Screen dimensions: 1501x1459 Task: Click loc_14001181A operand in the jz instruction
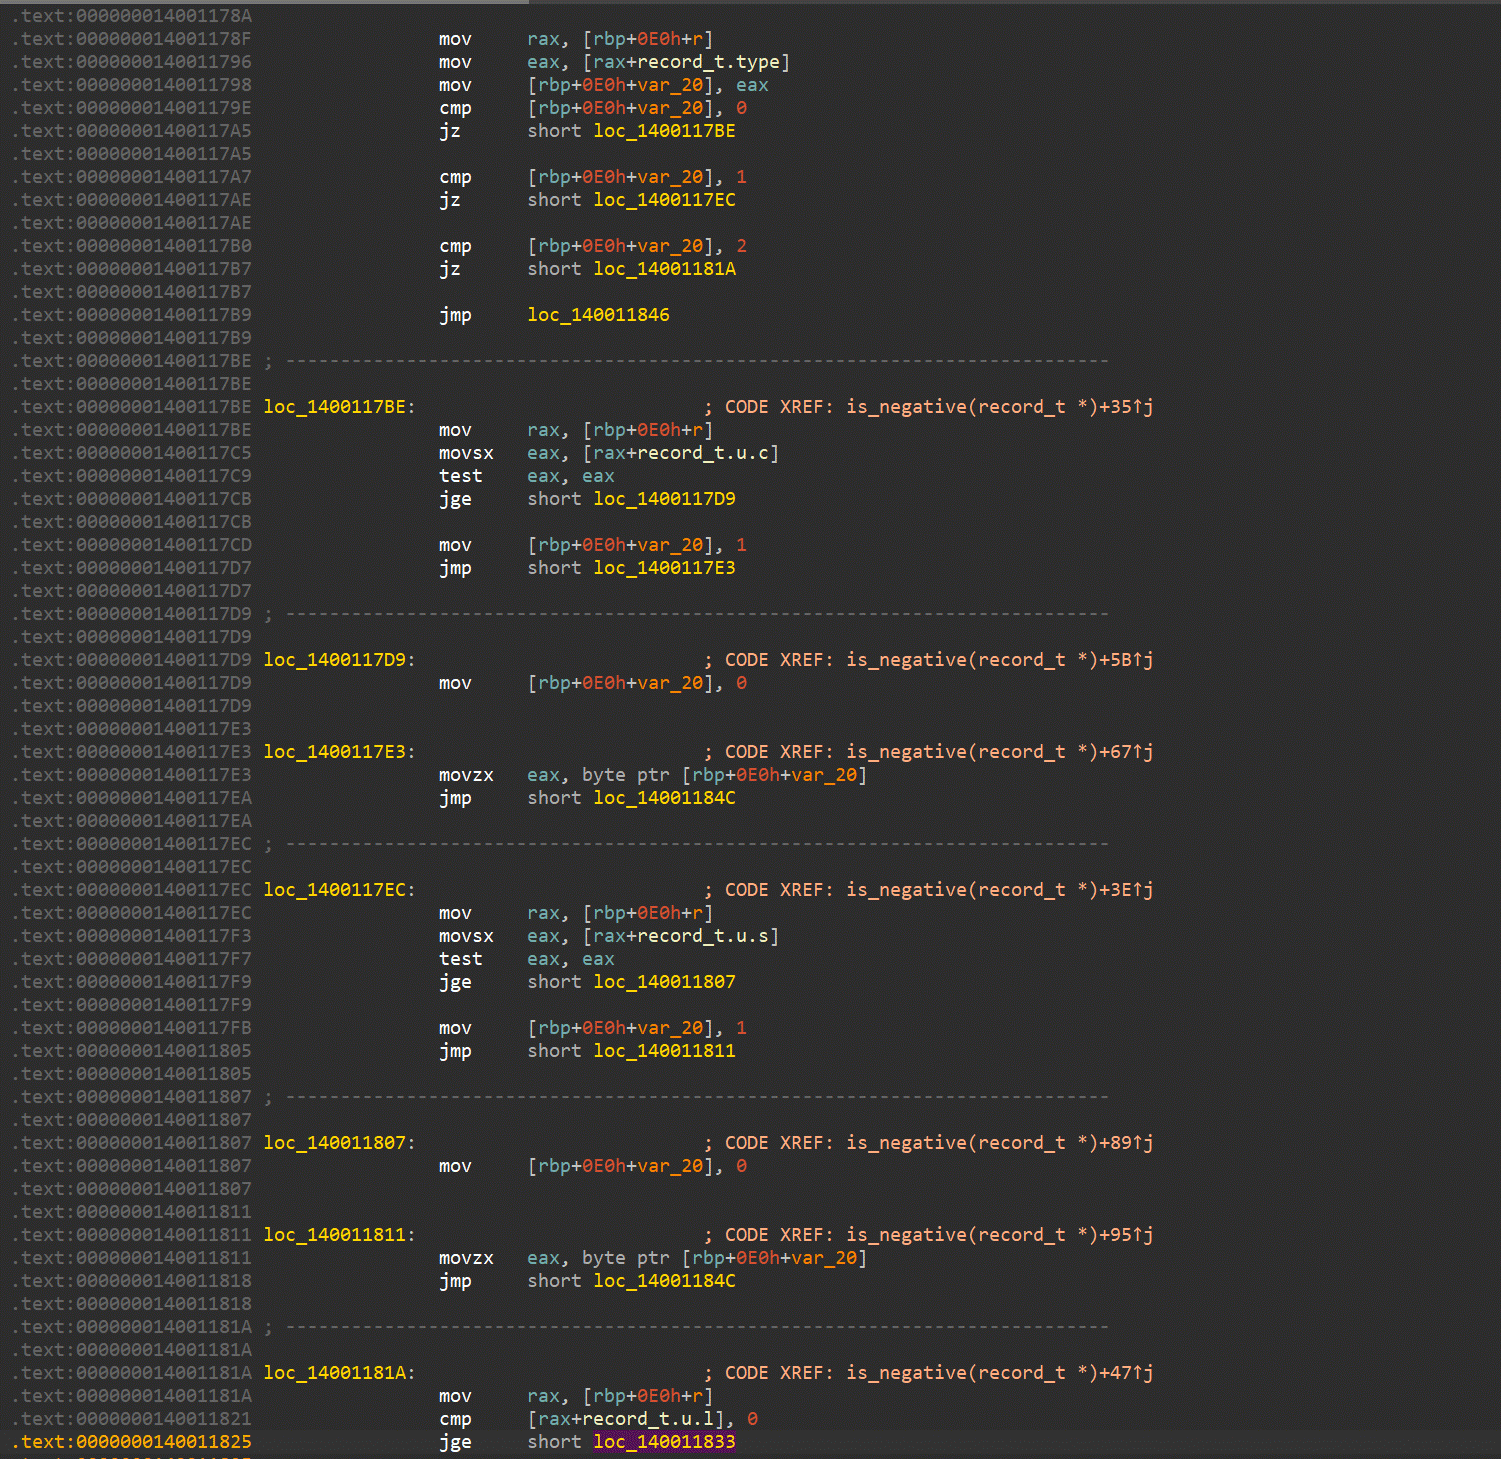[x=664, y=269]
